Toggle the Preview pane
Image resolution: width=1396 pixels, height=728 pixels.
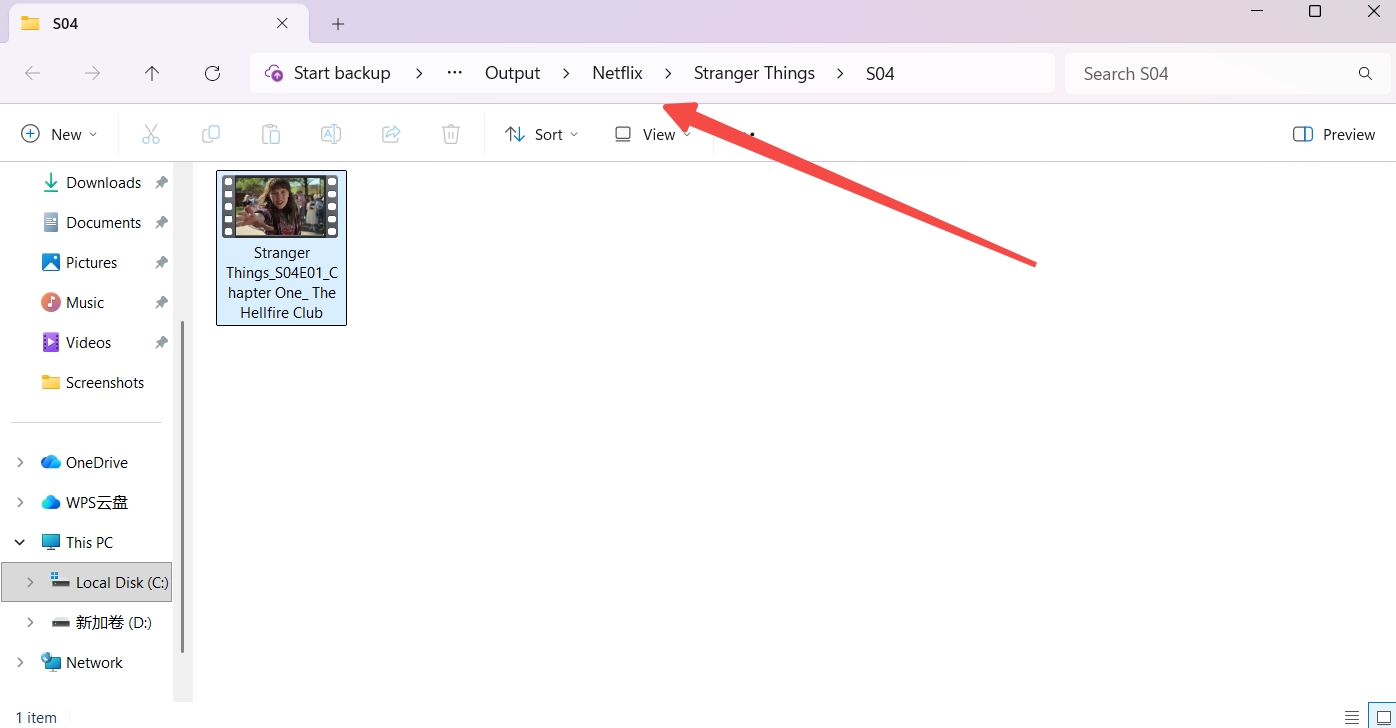[x=1334, y=133]
